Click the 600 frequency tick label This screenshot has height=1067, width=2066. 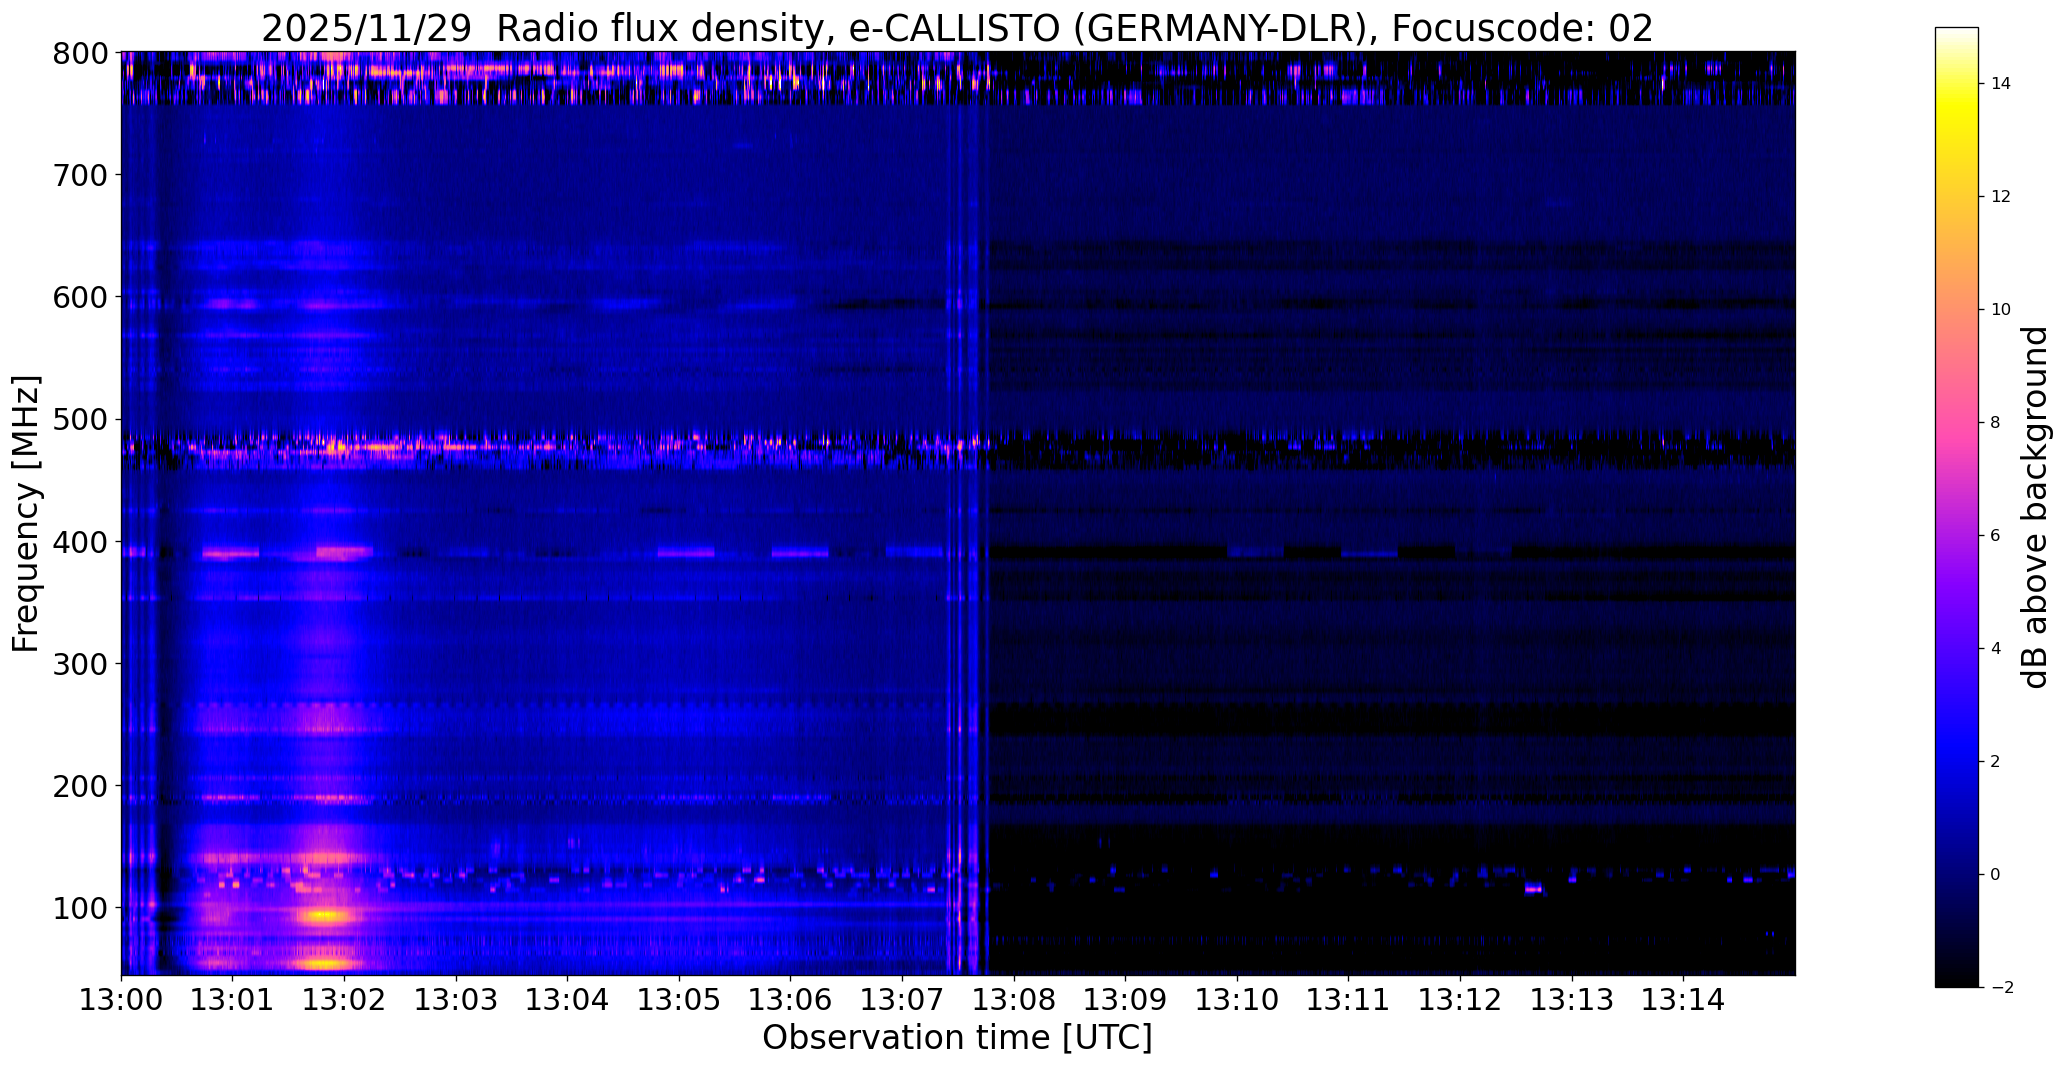click(82, 297)
